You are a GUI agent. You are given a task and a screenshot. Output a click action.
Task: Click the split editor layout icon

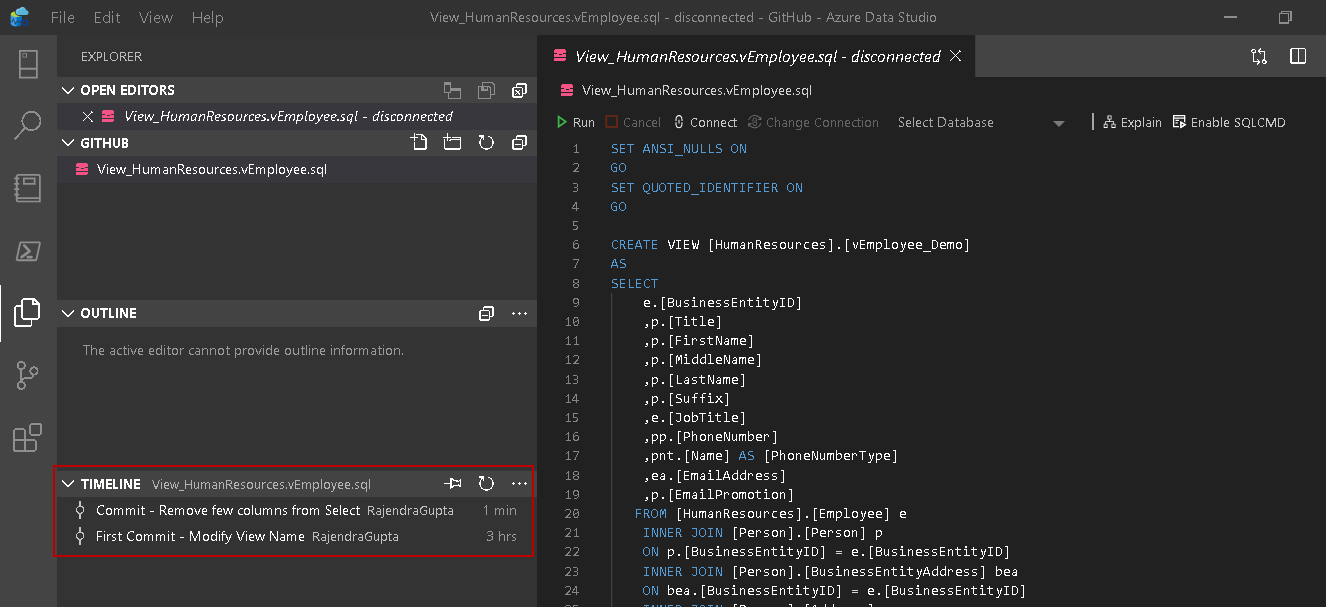click(x=1298, y=56)
